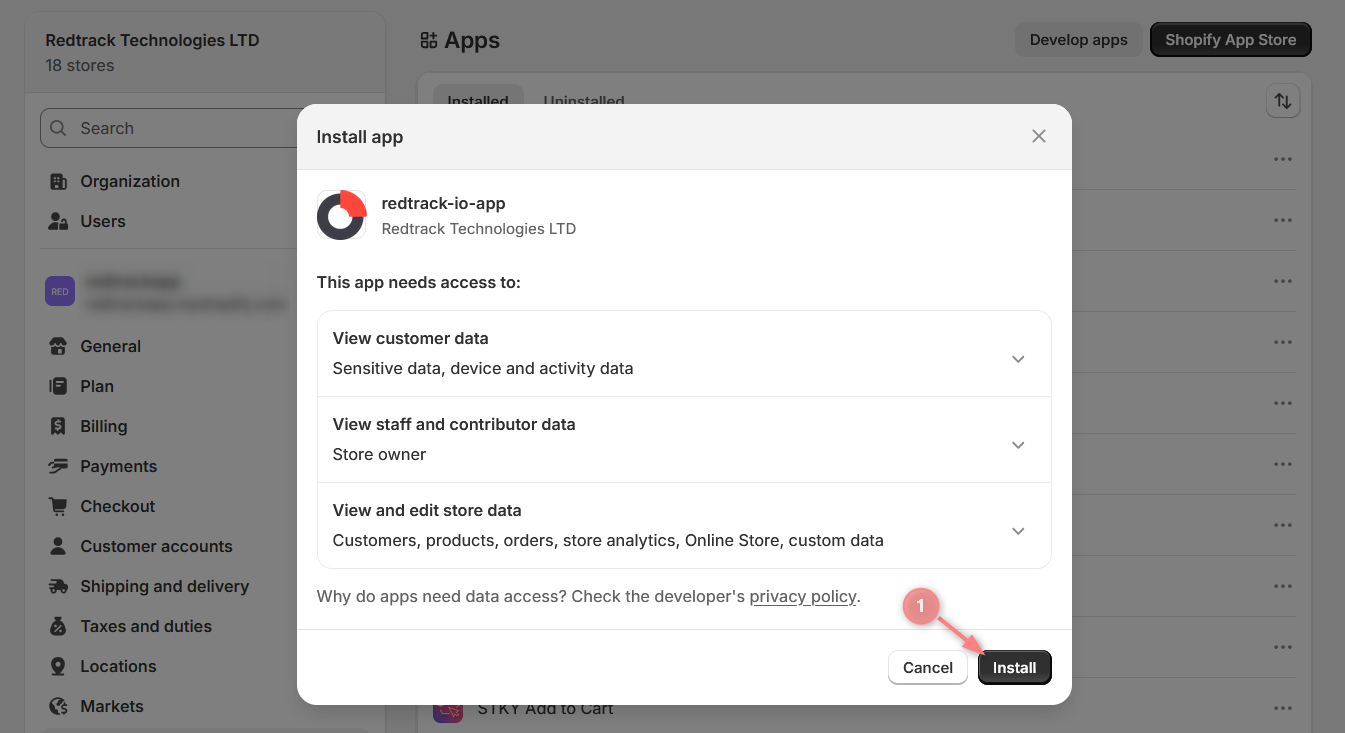Screen dimensions: 1345x733
Task: Select the RED store avatar entry
Action: click(x=60, y=292)
